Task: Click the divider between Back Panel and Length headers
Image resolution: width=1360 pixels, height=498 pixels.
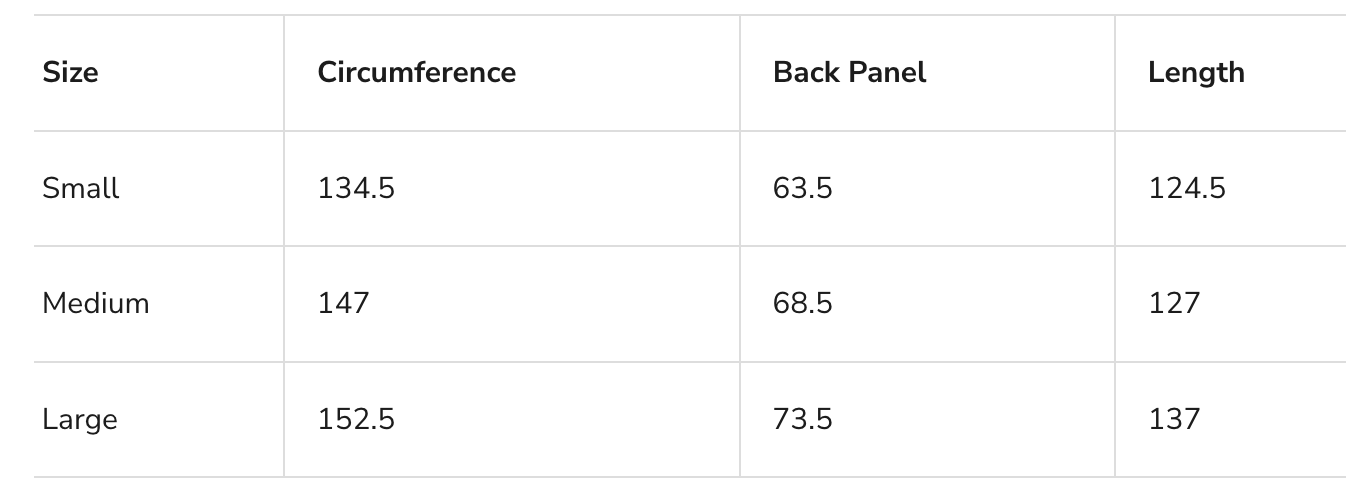Action: coord(1115,73)
